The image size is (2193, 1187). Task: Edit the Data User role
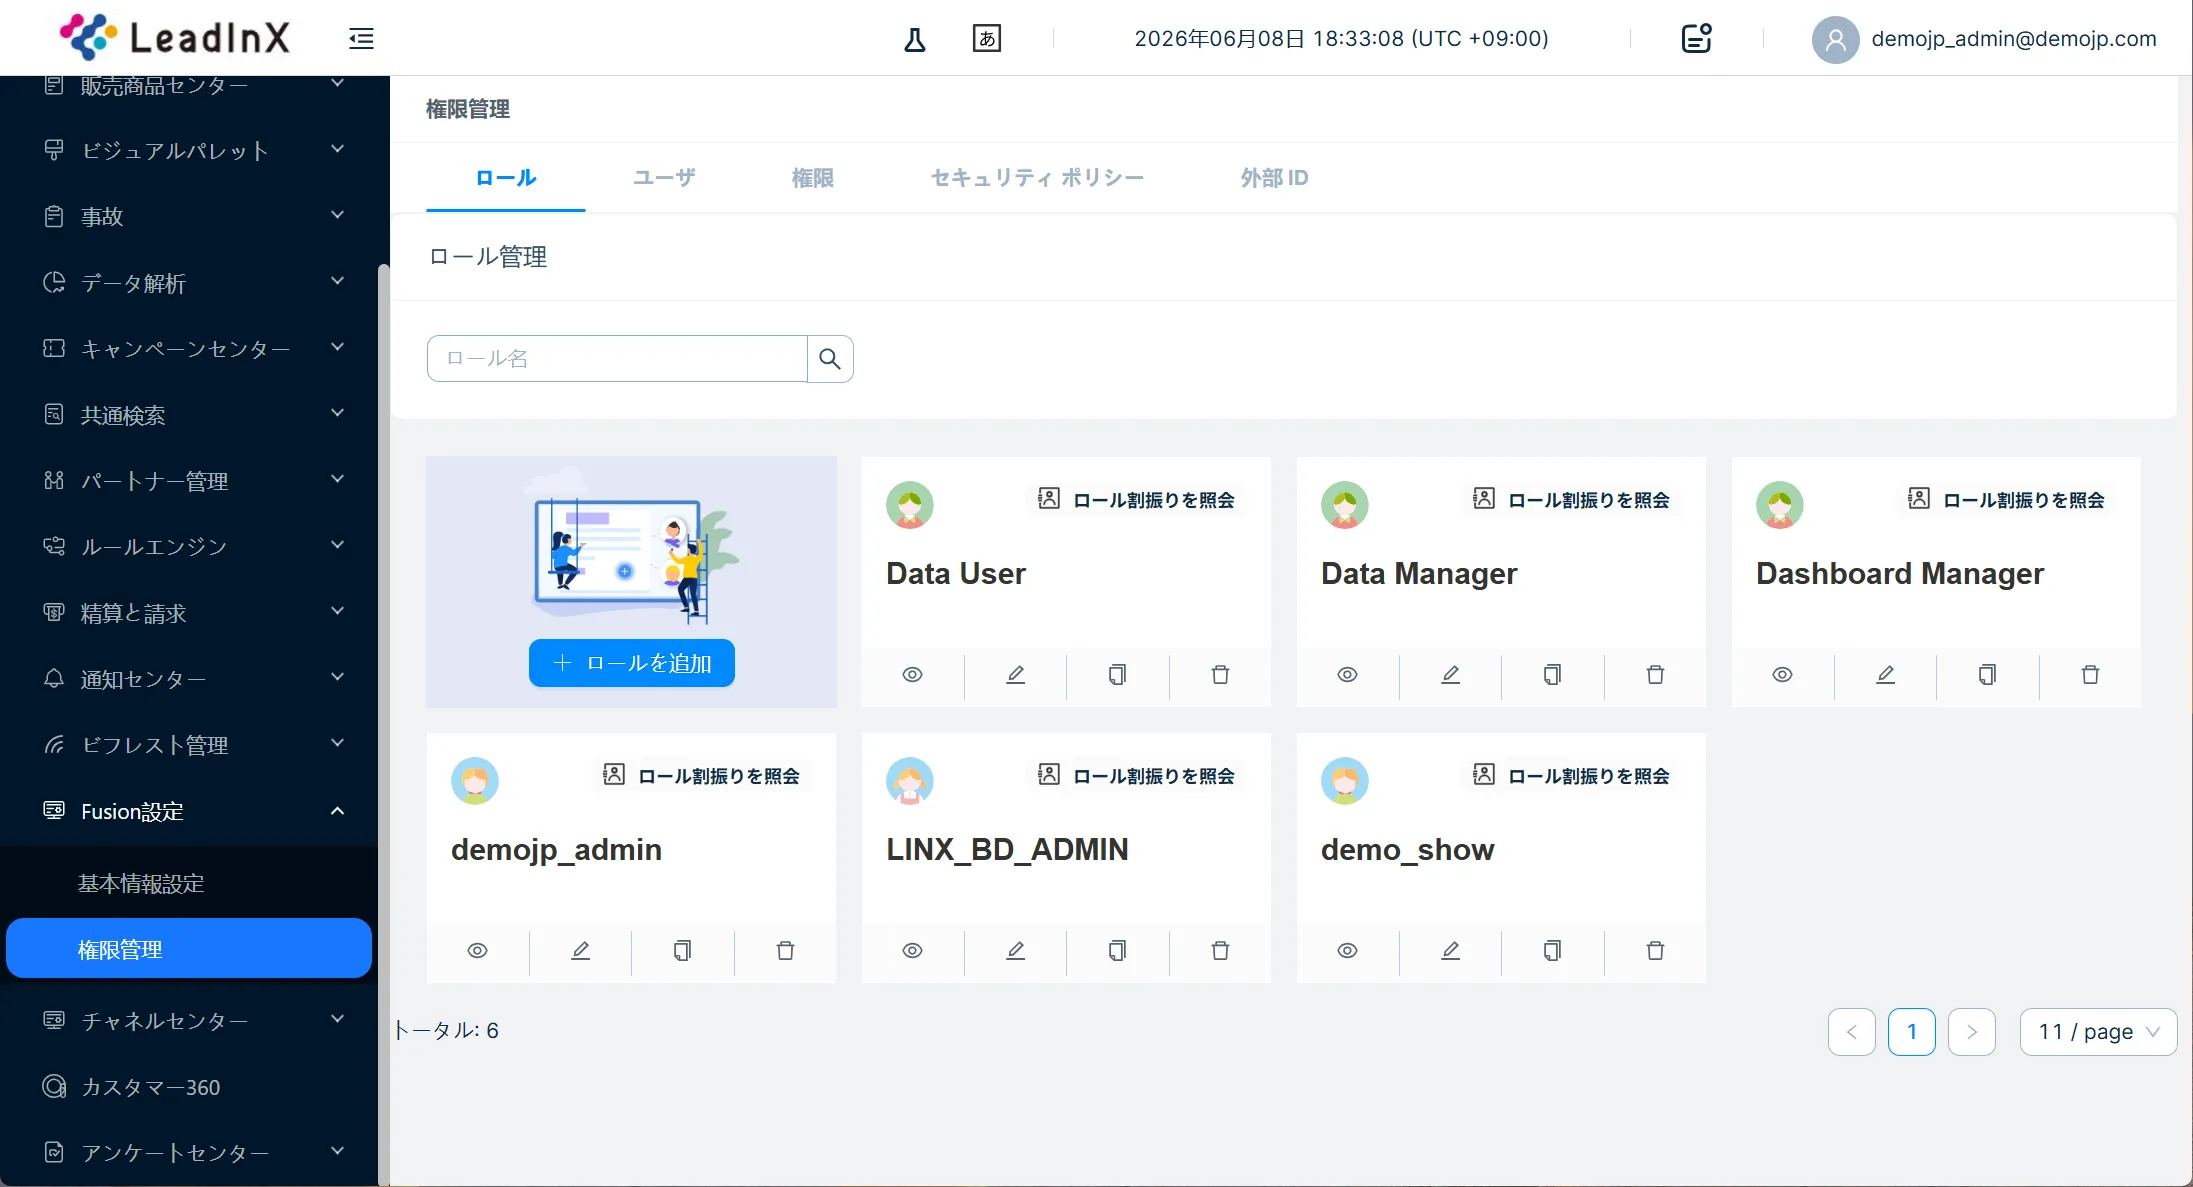click(1015, 675)
